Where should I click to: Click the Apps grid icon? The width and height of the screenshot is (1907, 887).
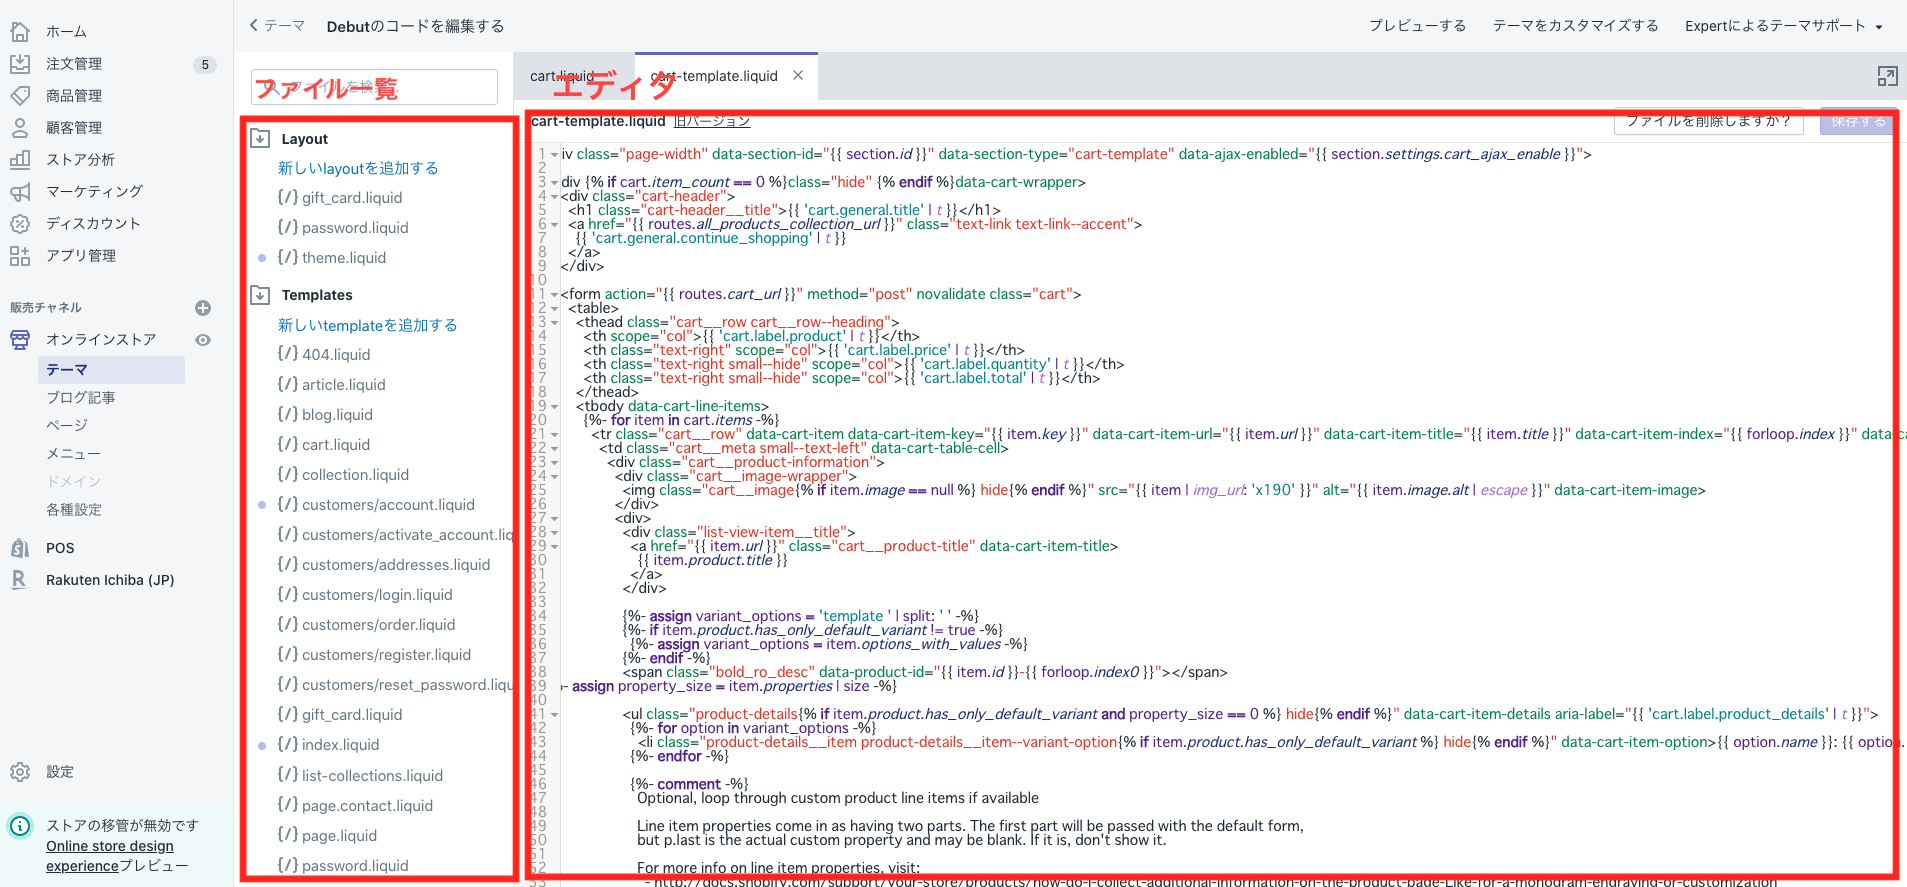point(20,256)
